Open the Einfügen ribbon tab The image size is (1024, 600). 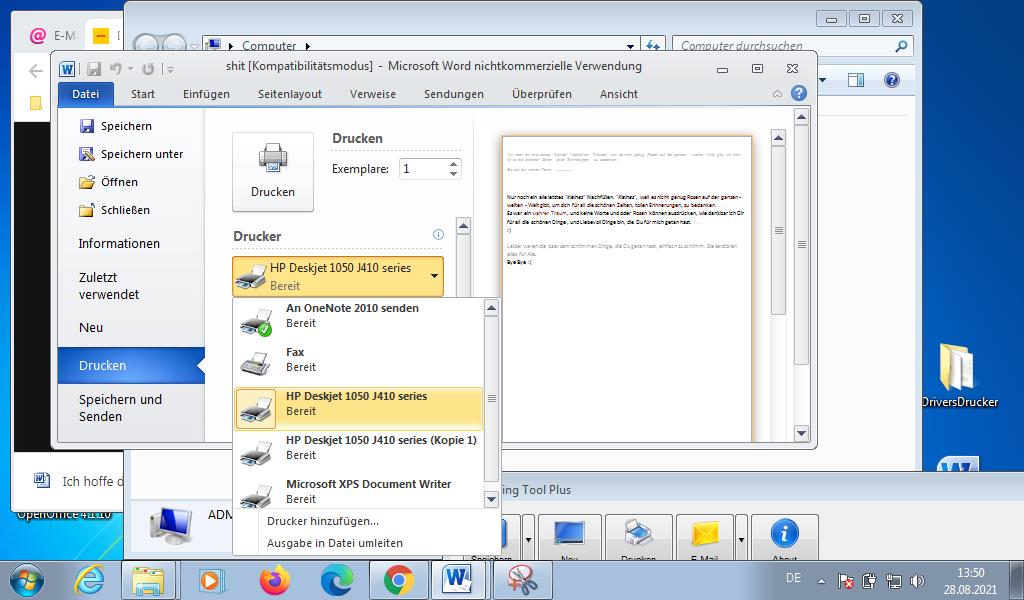(x=206, y=94)
